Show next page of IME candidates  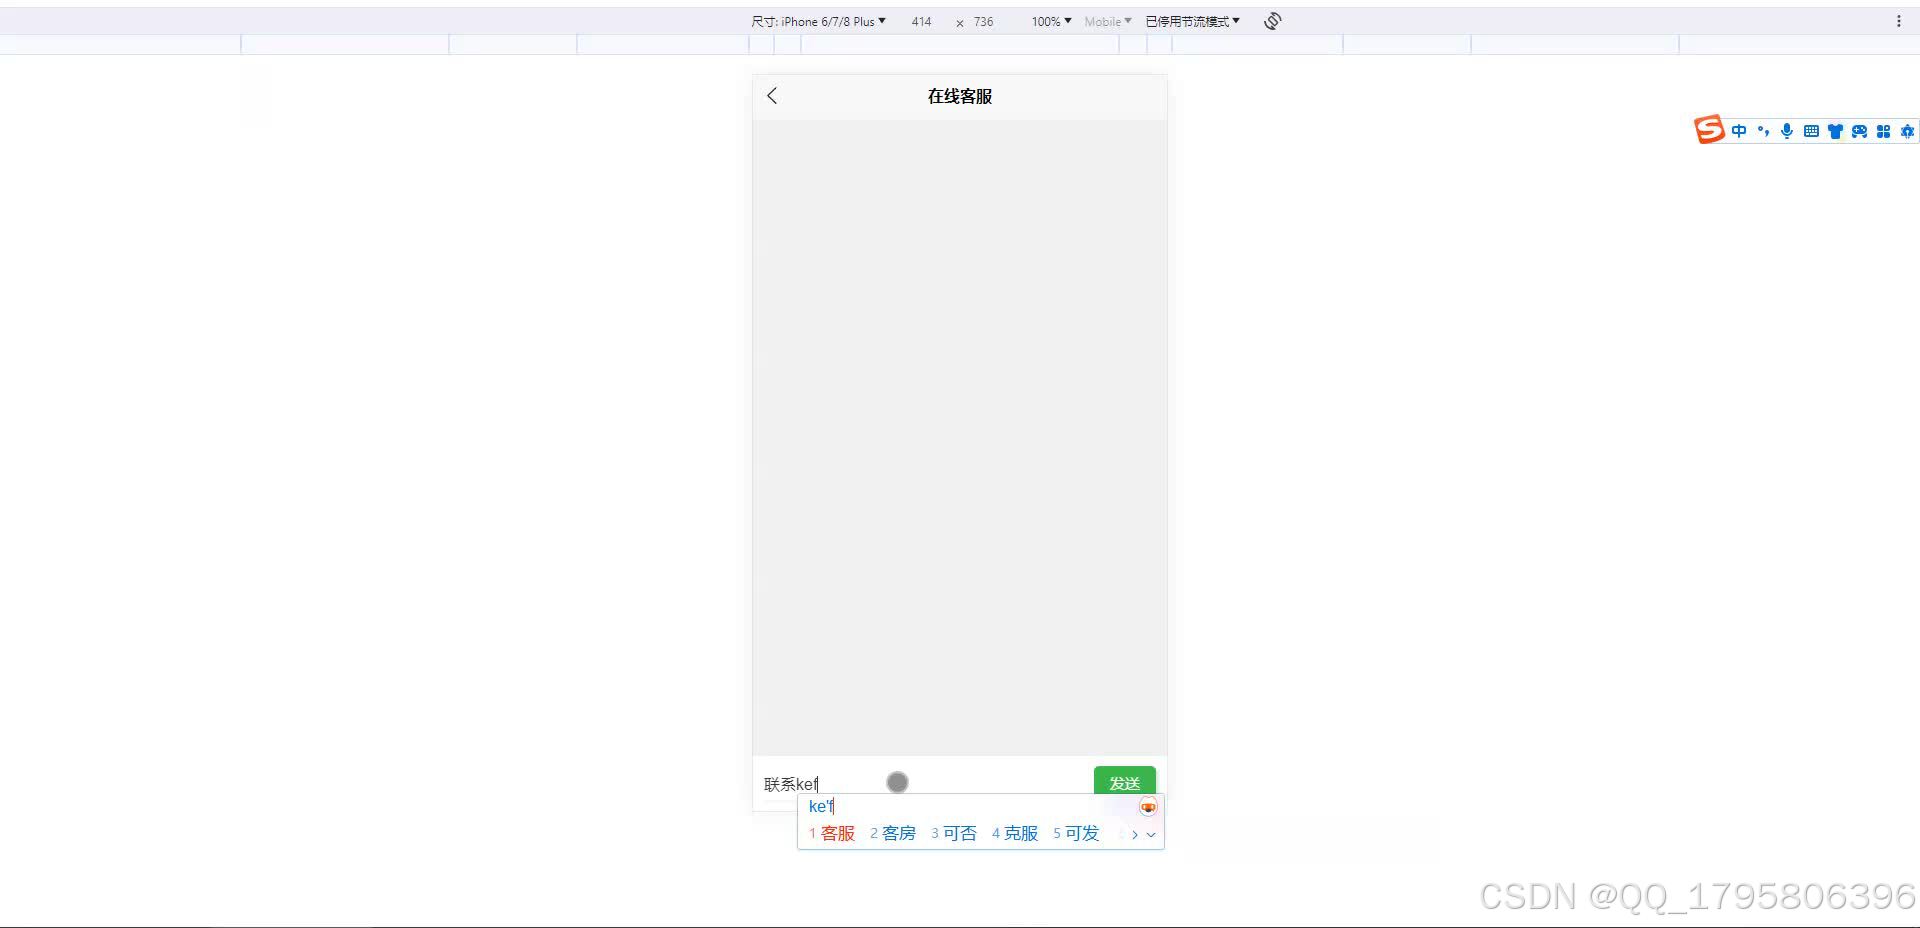tap(1134, 835)
